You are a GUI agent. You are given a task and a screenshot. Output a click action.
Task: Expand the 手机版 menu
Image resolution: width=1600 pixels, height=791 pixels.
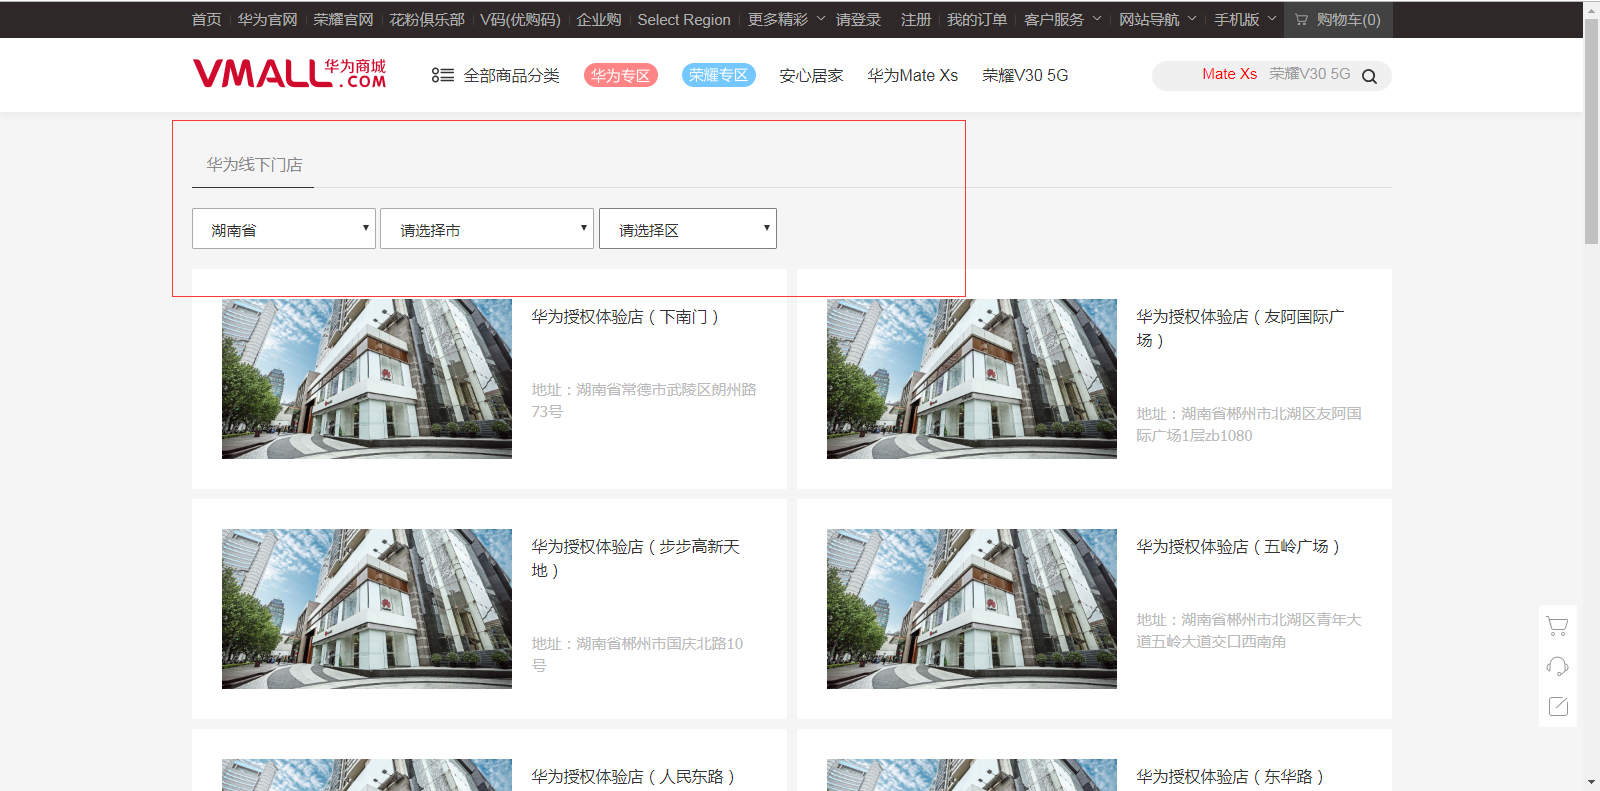click(x=1245, y=19)
